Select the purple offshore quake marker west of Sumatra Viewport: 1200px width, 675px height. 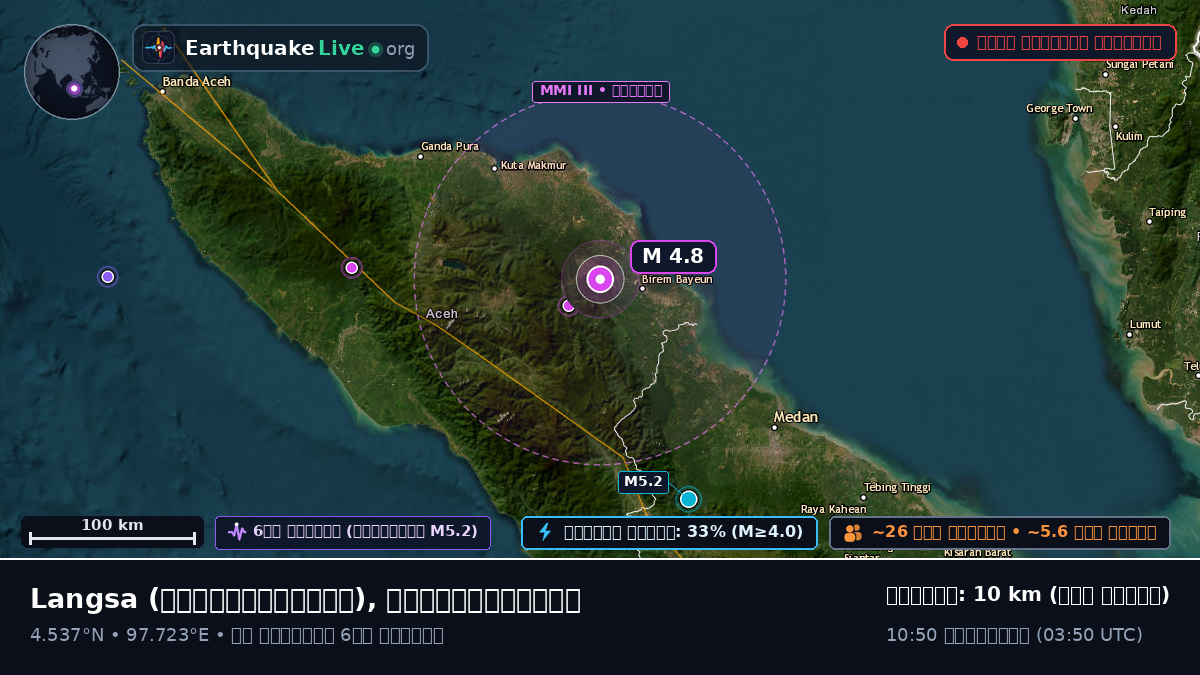tap(108, 276)
